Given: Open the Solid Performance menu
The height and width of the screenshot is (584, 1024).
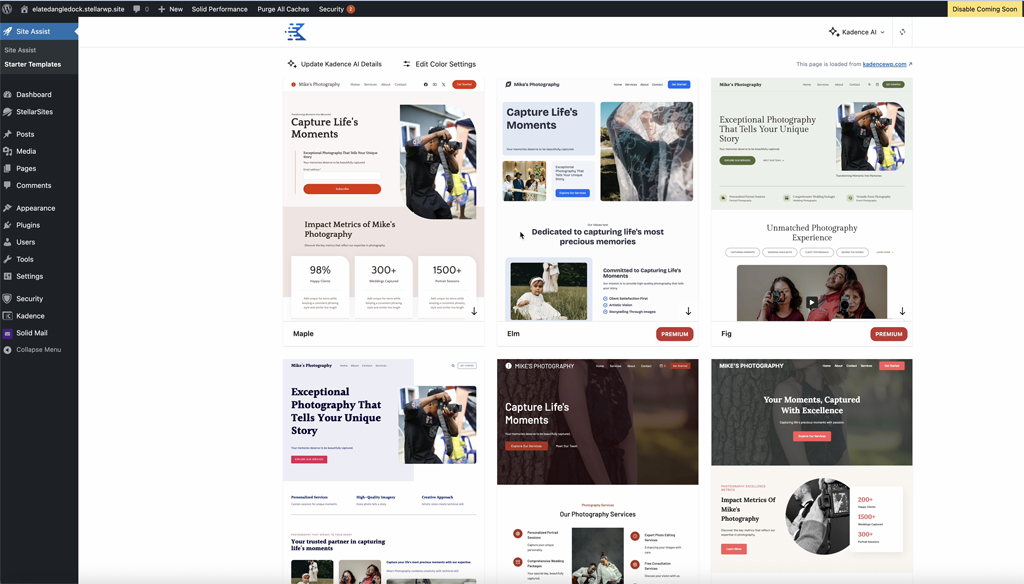Looking at the screenshot, I should pos(219,9).
